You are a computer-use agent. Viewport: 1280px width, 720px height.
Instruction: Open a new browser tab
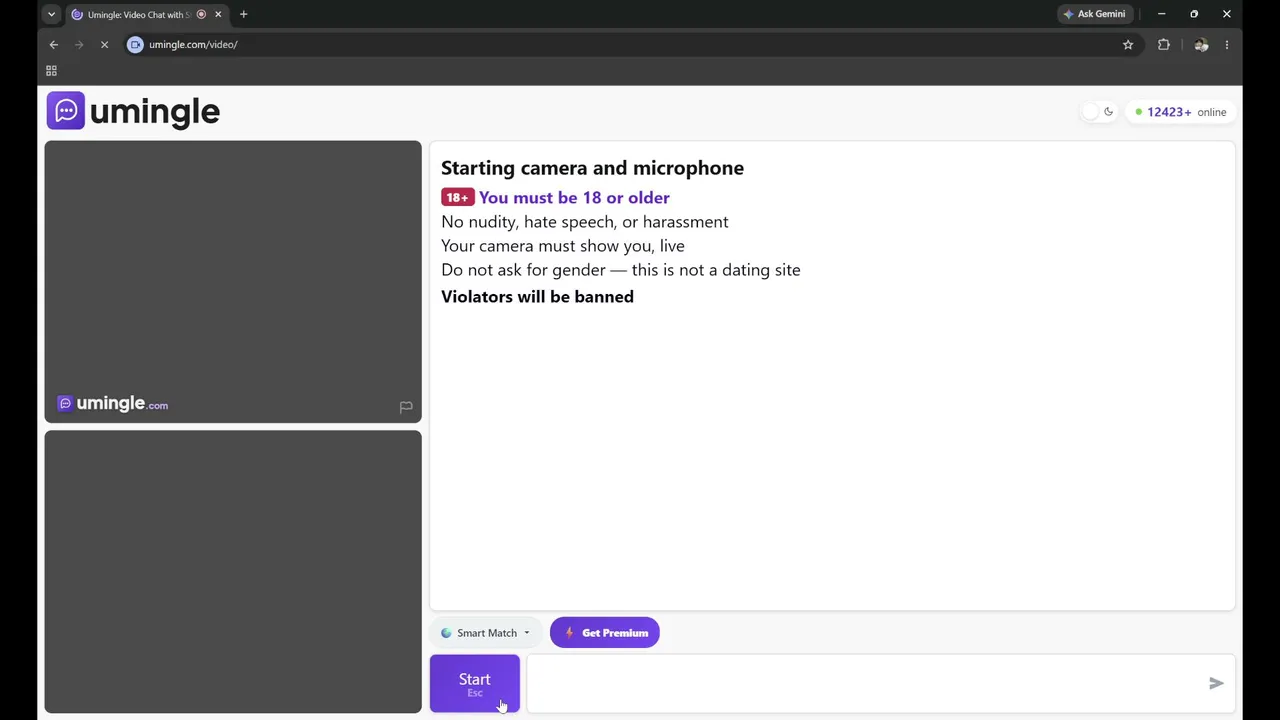(x=243, y=14)
